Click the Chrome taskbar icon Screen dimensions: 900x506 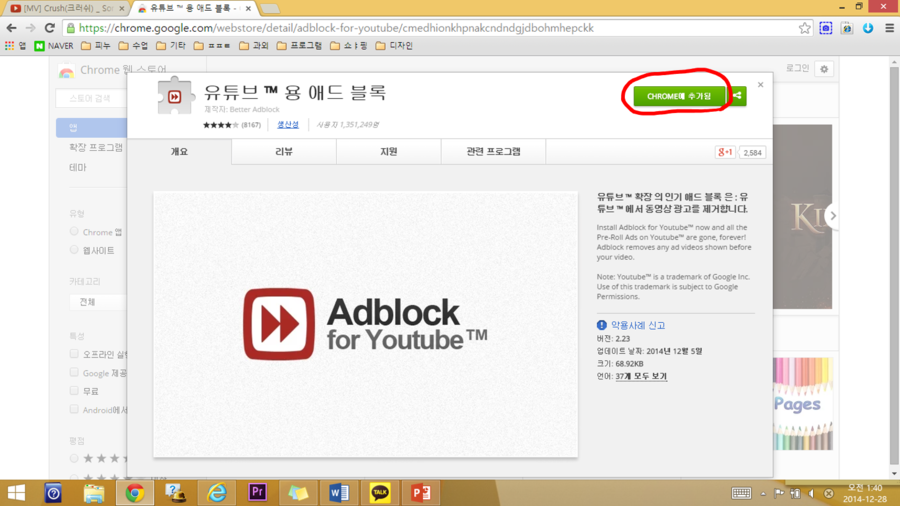point(135,493)
